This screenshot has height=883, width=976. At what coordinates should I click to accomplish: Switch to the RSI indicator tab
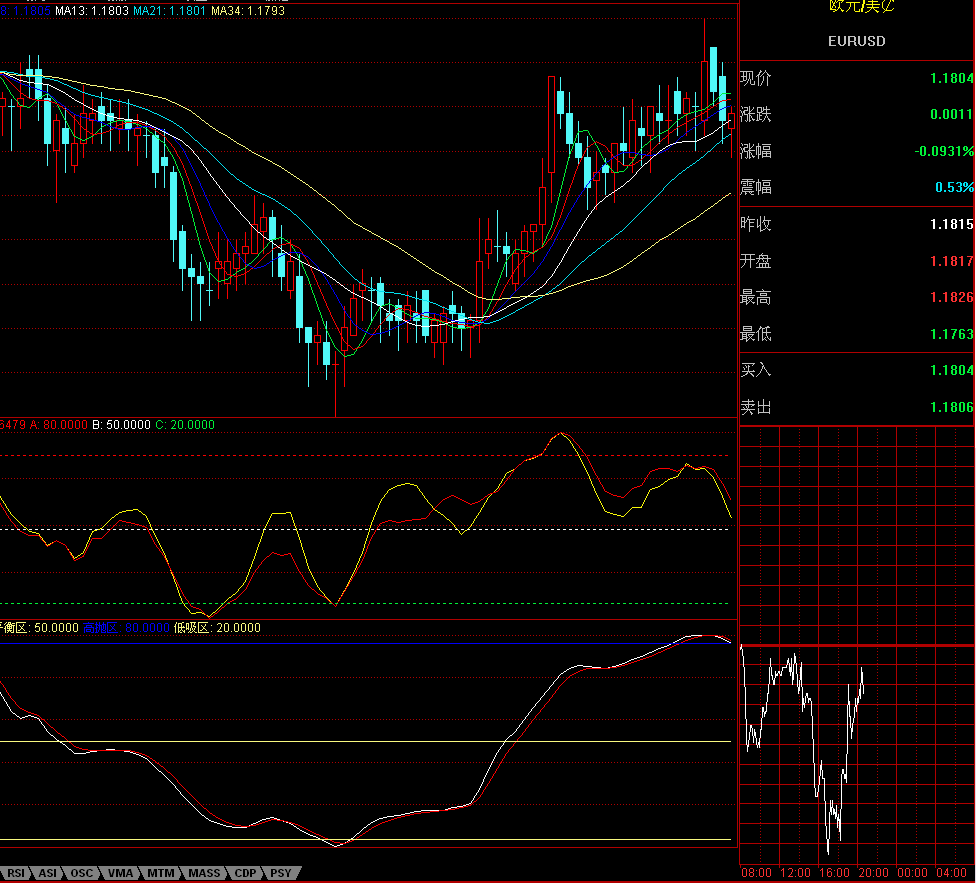[x=17, y=873]
